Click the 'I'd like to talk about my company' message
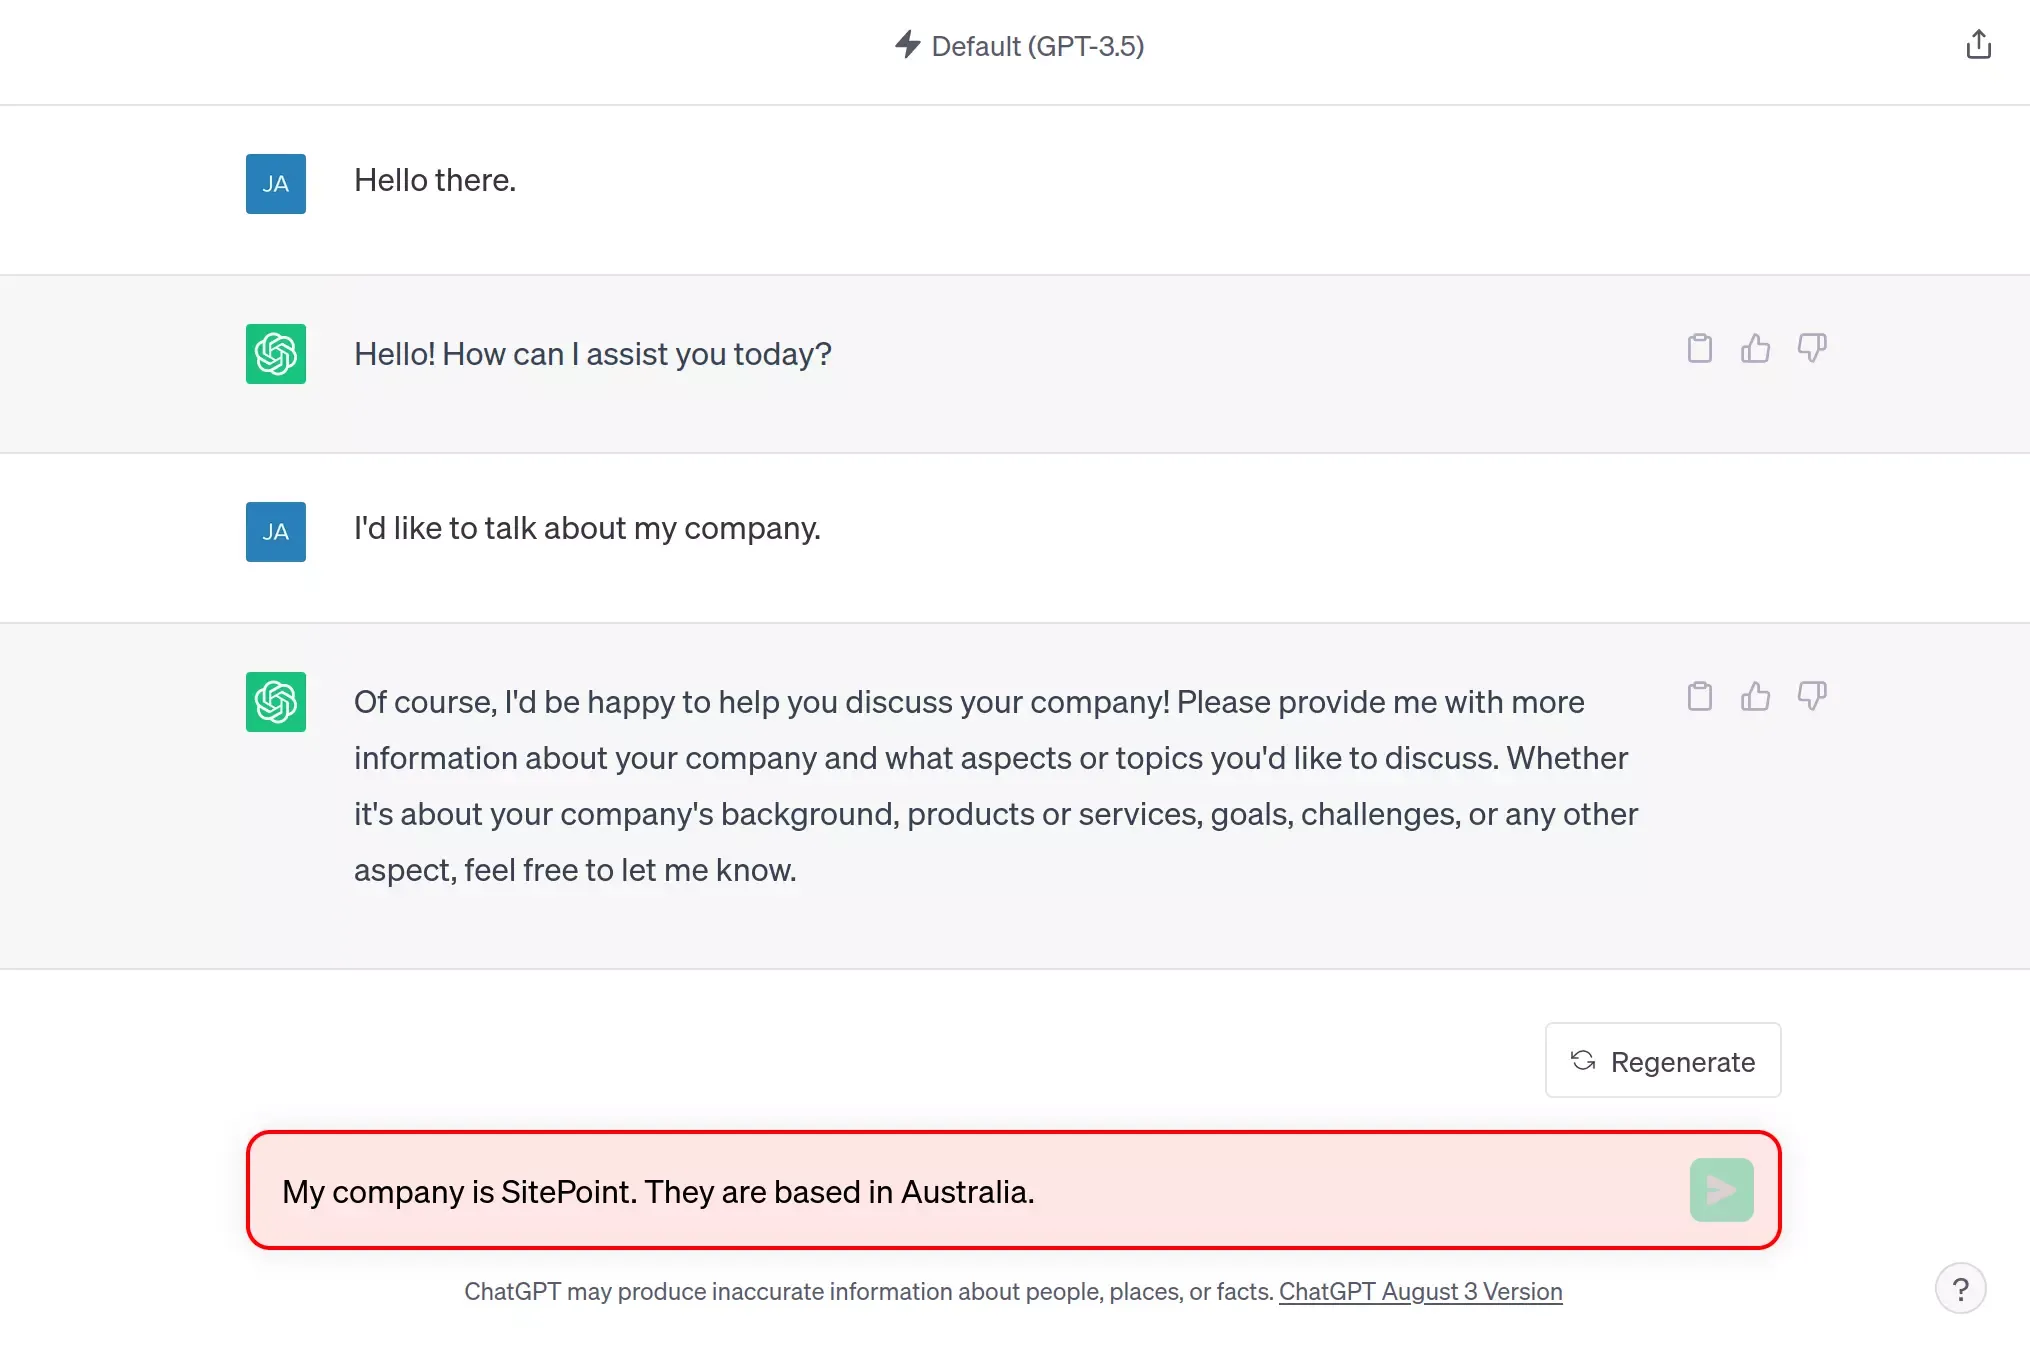 coord(587,529)
